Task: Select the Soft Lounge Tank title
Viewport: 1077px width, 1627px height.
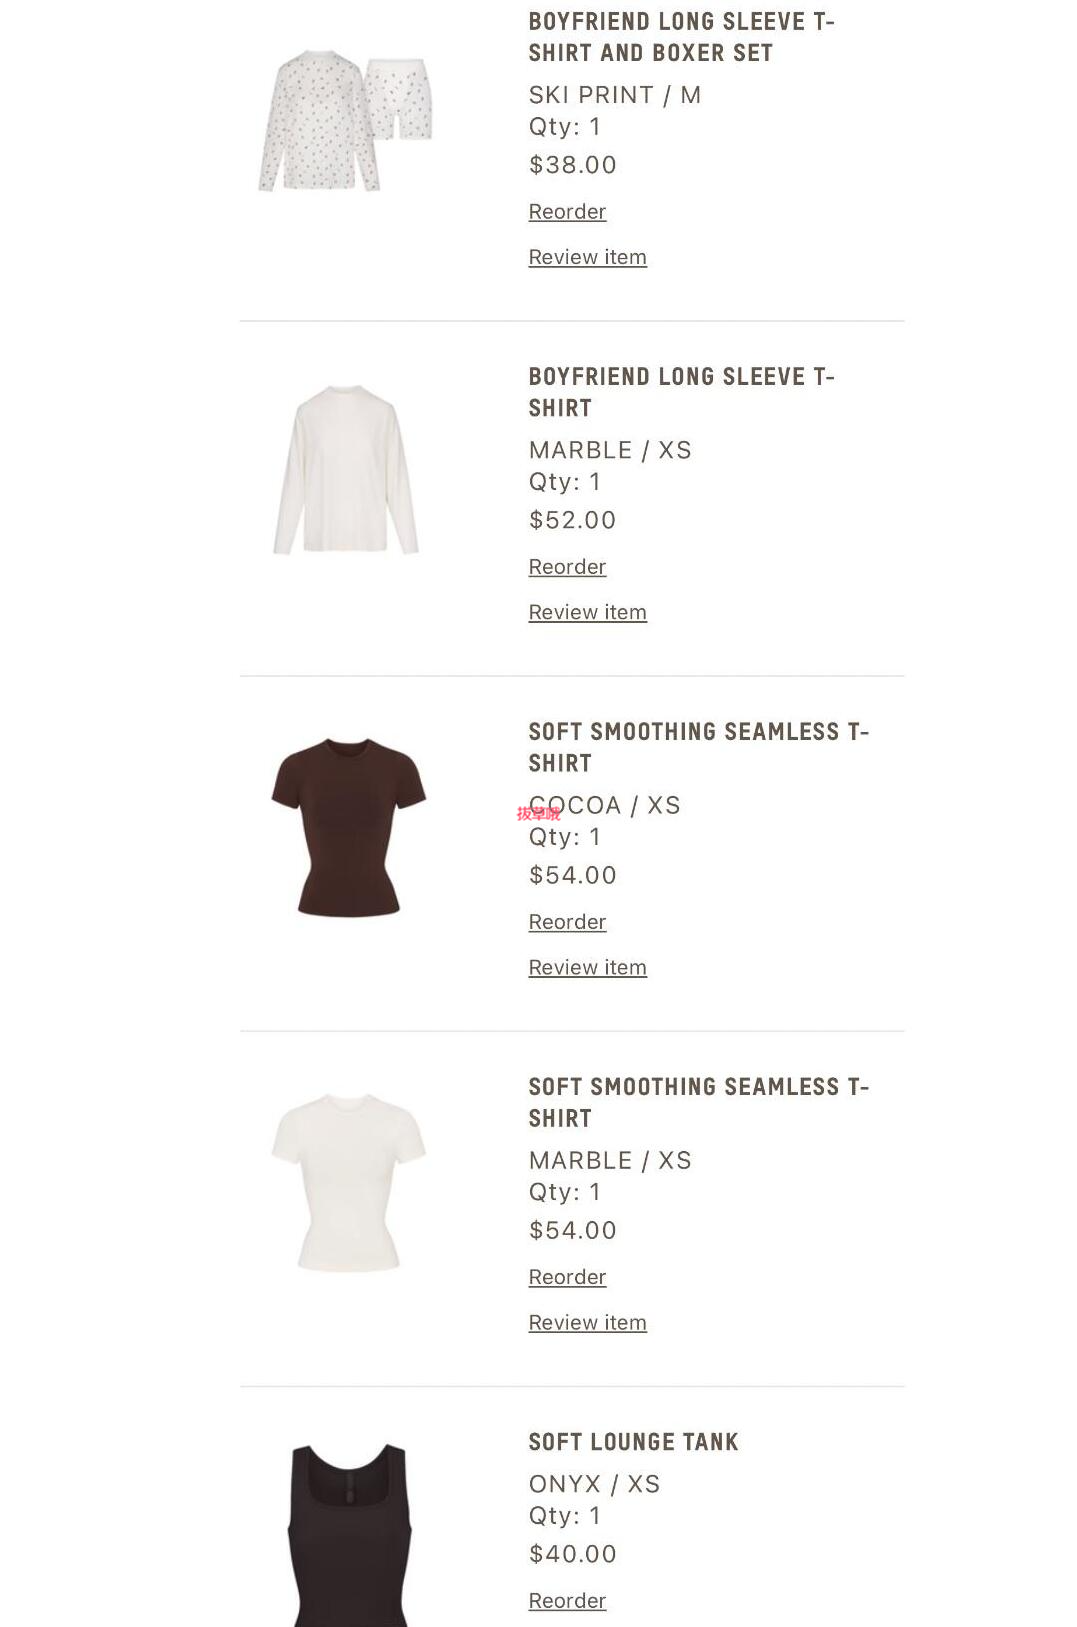Action: click(x=633, y=1442)
